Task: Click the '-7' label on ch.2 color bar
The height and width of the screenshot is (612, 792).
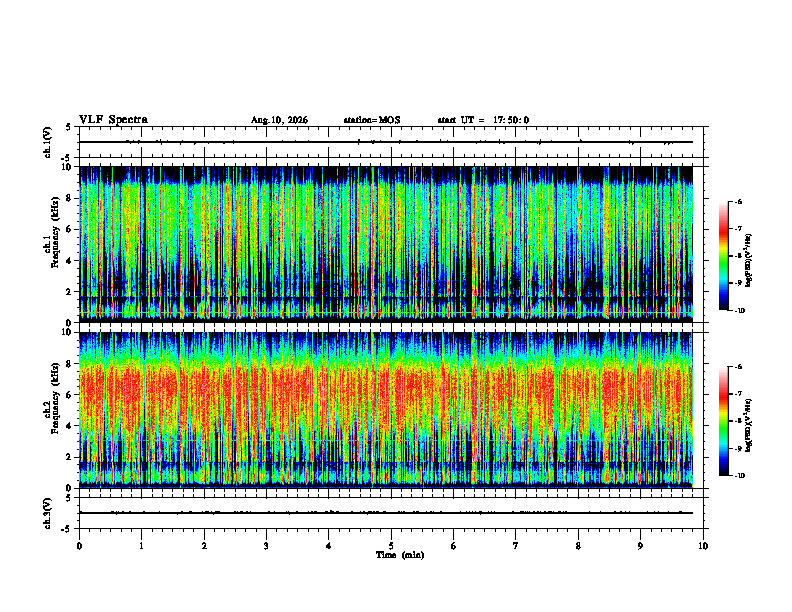Action: [738, 394]
